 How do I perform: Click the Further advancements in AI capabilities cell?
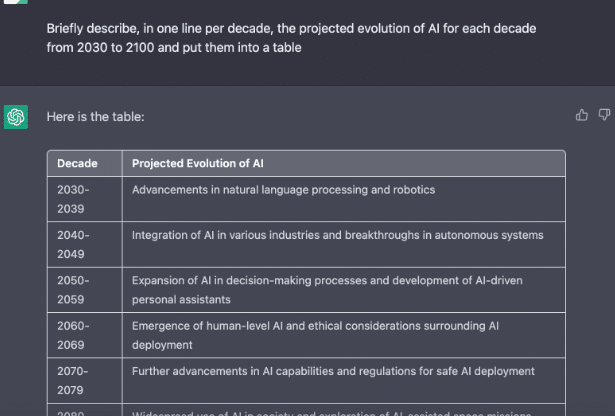coord(333,371)
